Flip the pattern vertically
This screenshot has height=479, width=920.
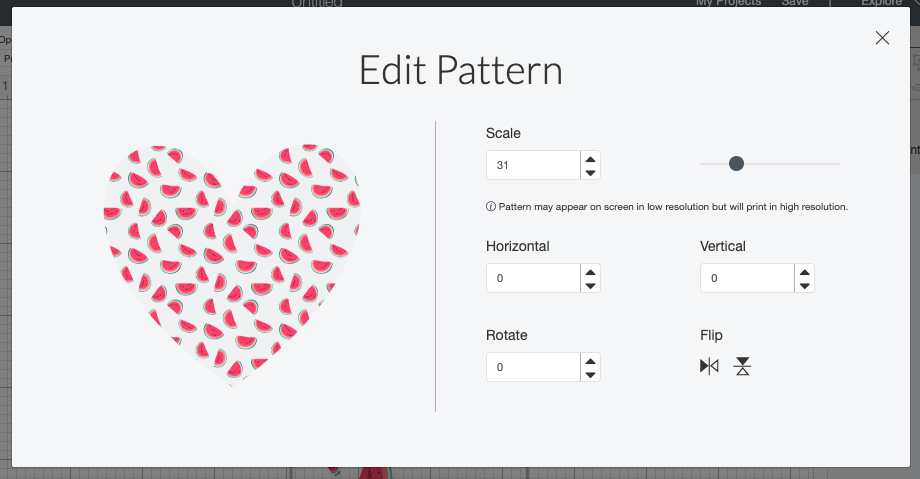[x=742, y=366]
